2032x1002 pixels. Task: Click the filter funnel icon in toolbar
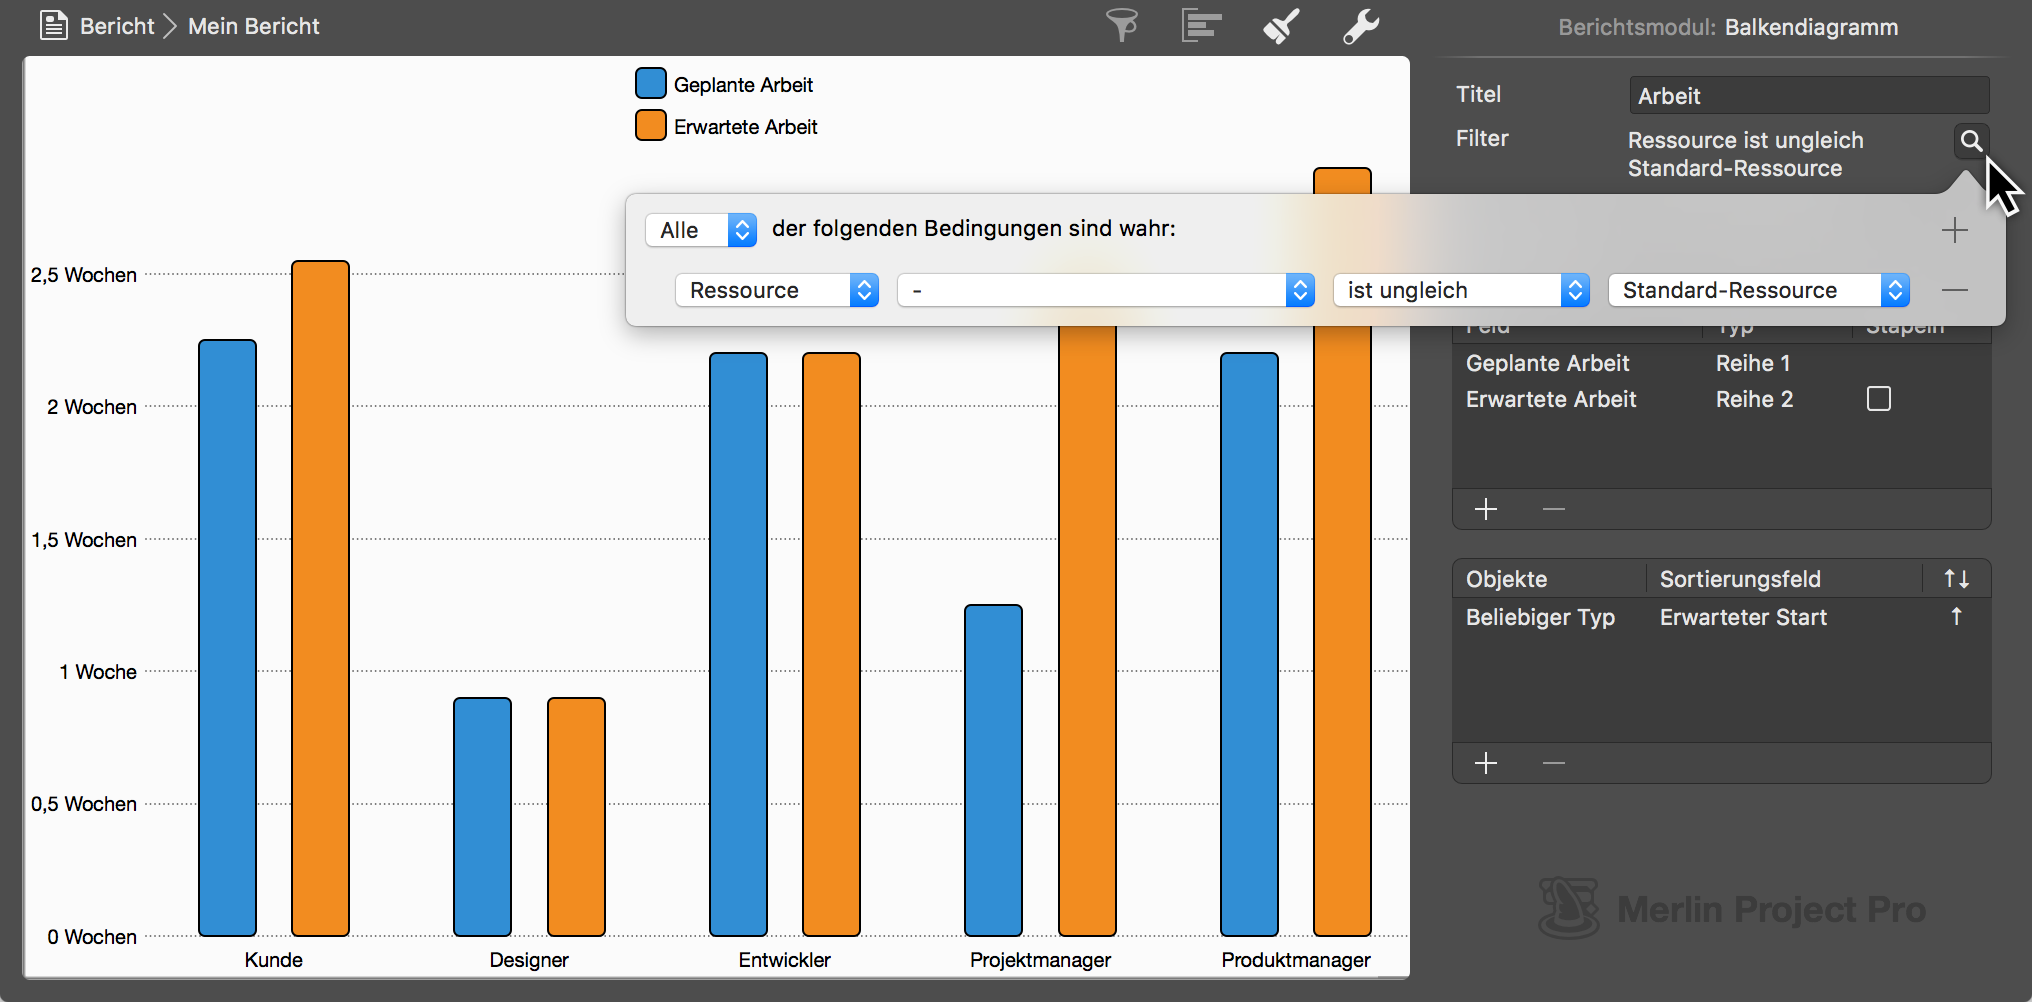click(x=1122, y=26)
